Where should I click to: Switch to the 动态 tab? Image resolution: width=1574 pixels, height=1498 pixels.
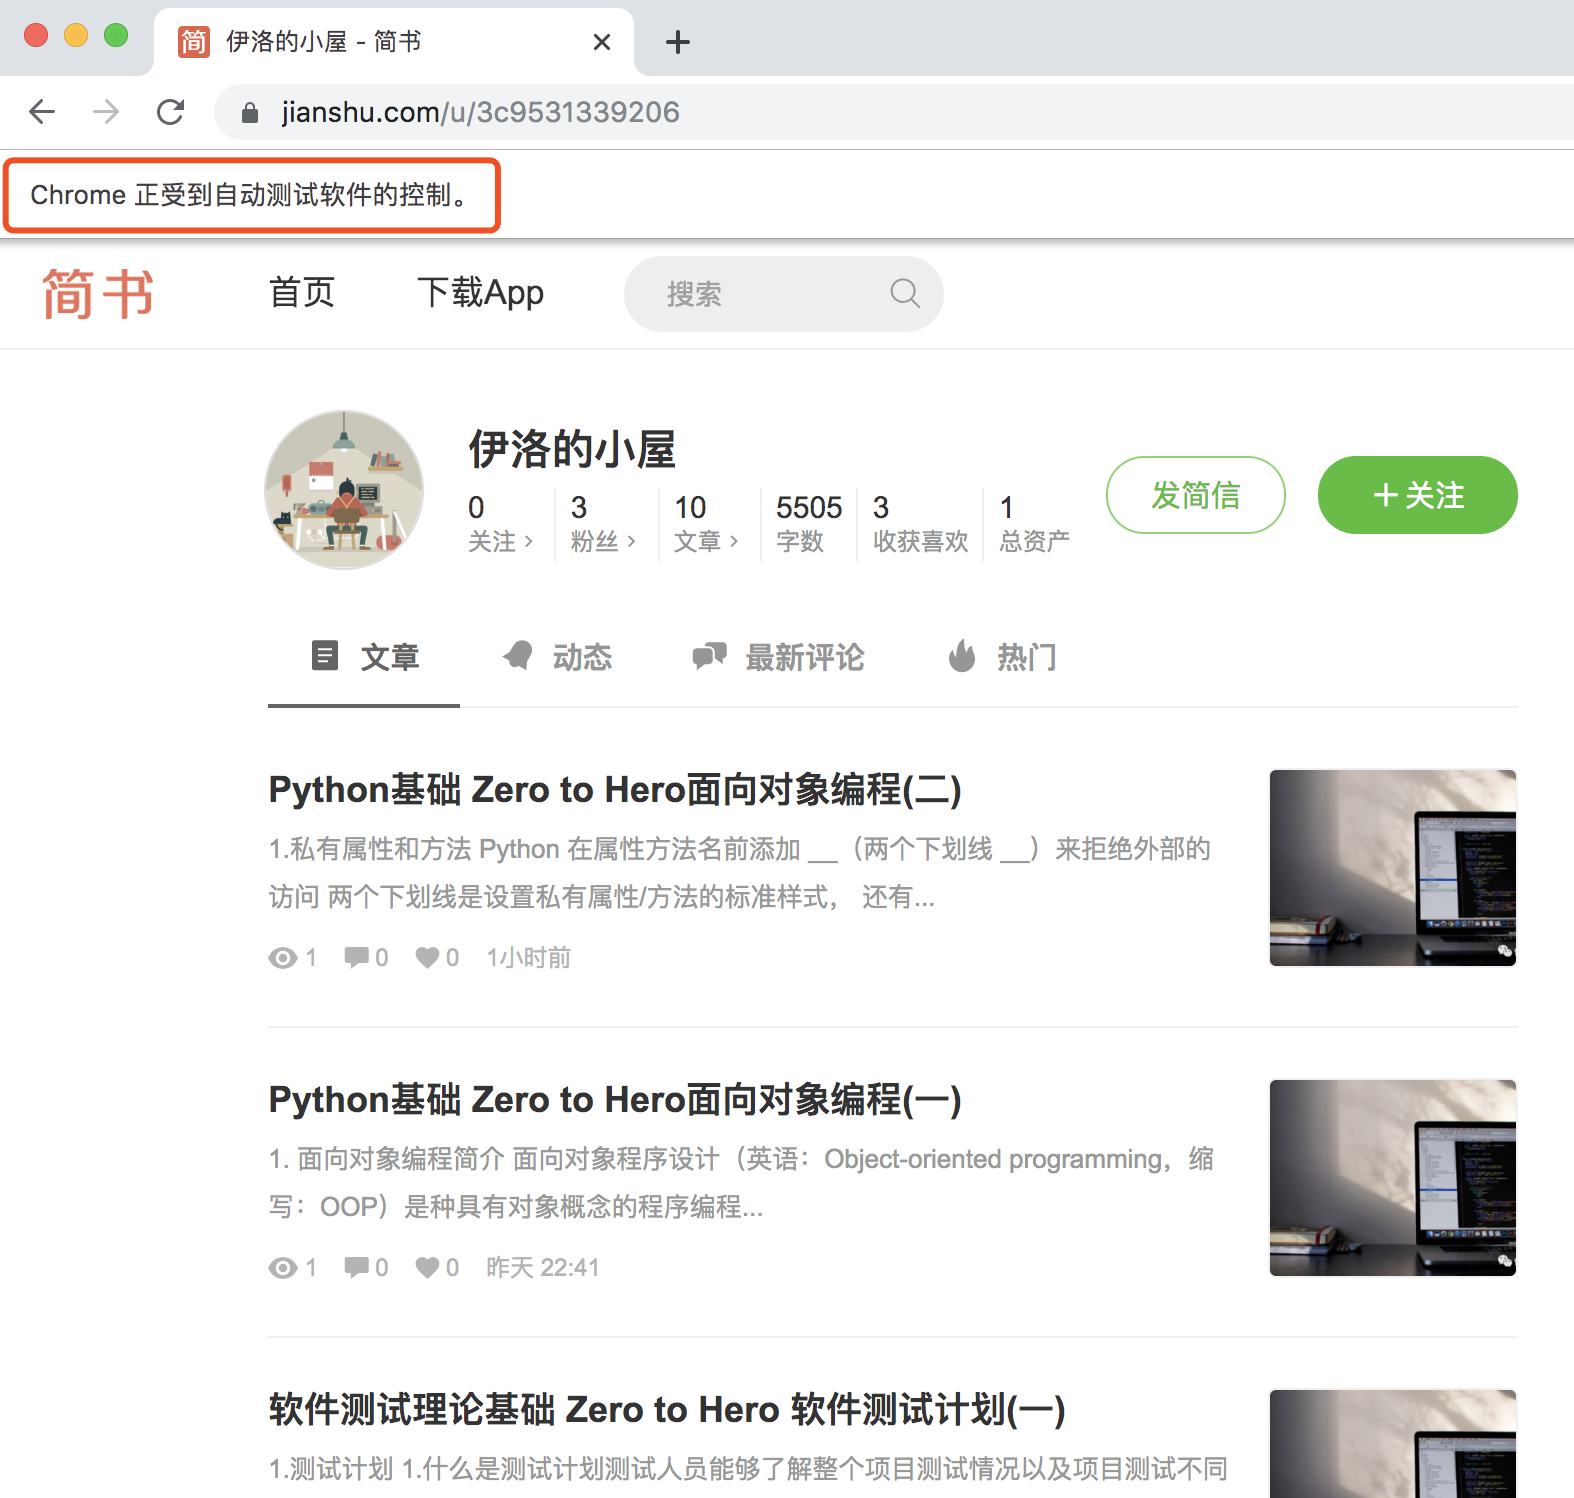point(557,657)
